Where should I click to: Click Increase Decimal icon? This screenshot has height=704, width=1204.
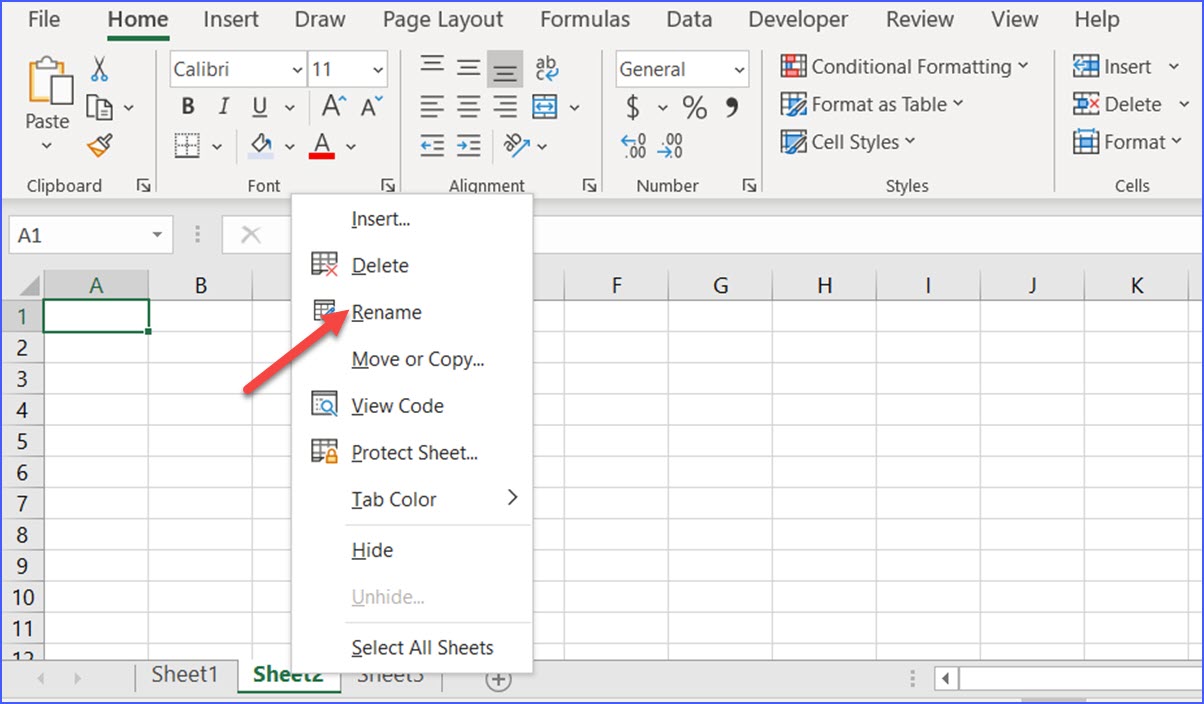633,146
